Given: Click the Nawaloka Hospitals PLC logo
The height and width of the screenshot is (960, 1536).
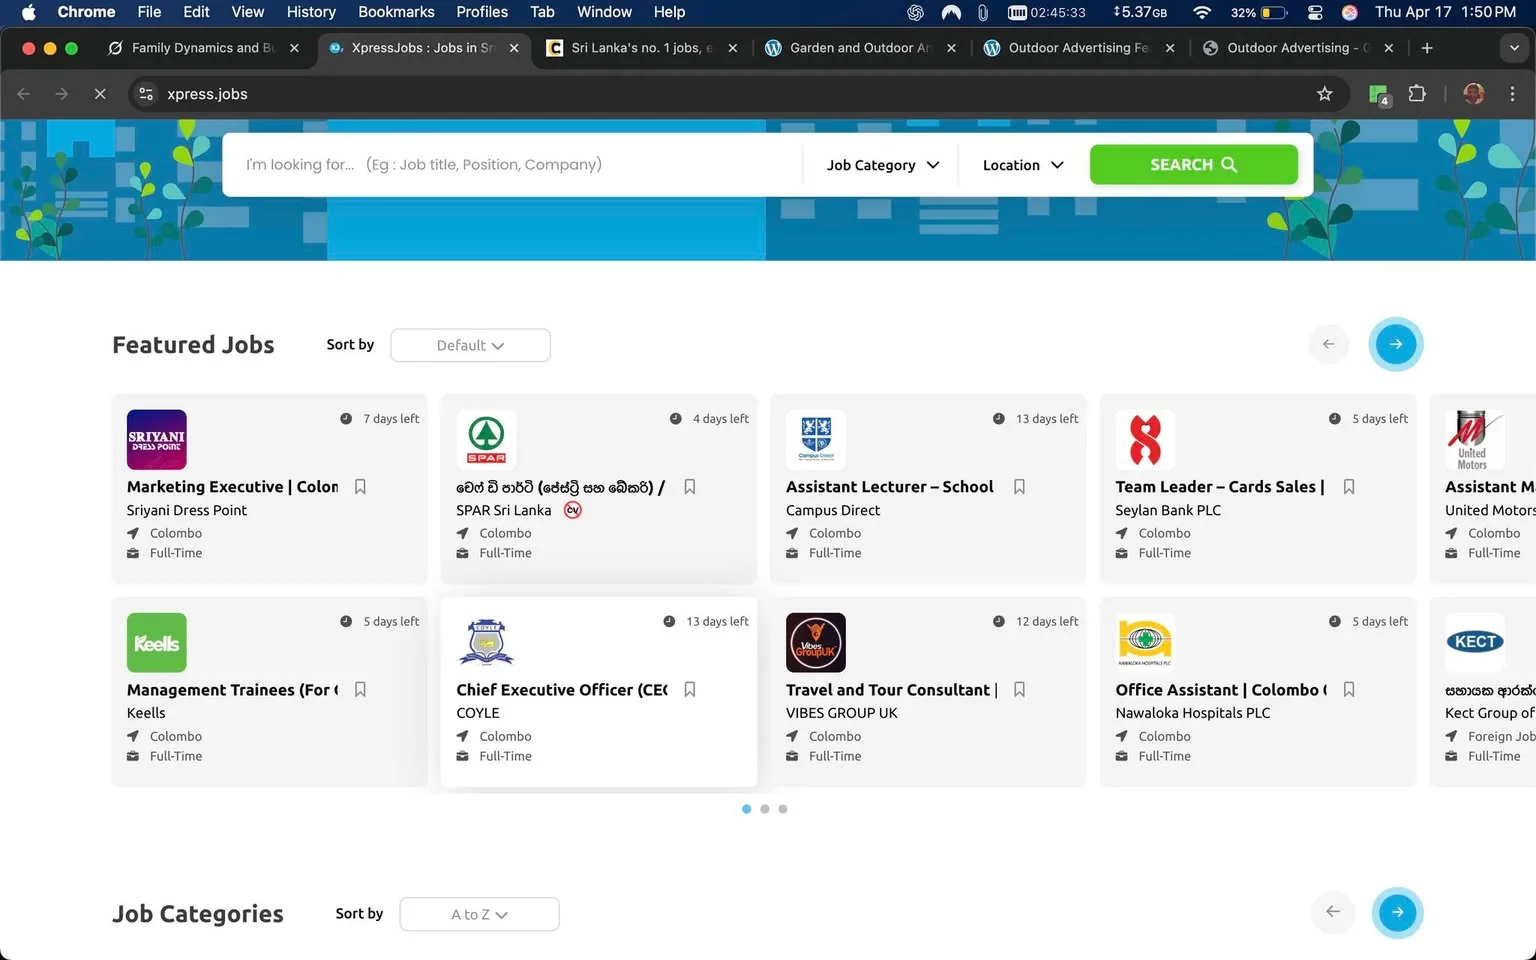Looking at the screenshot, I should pos(1145,642).
